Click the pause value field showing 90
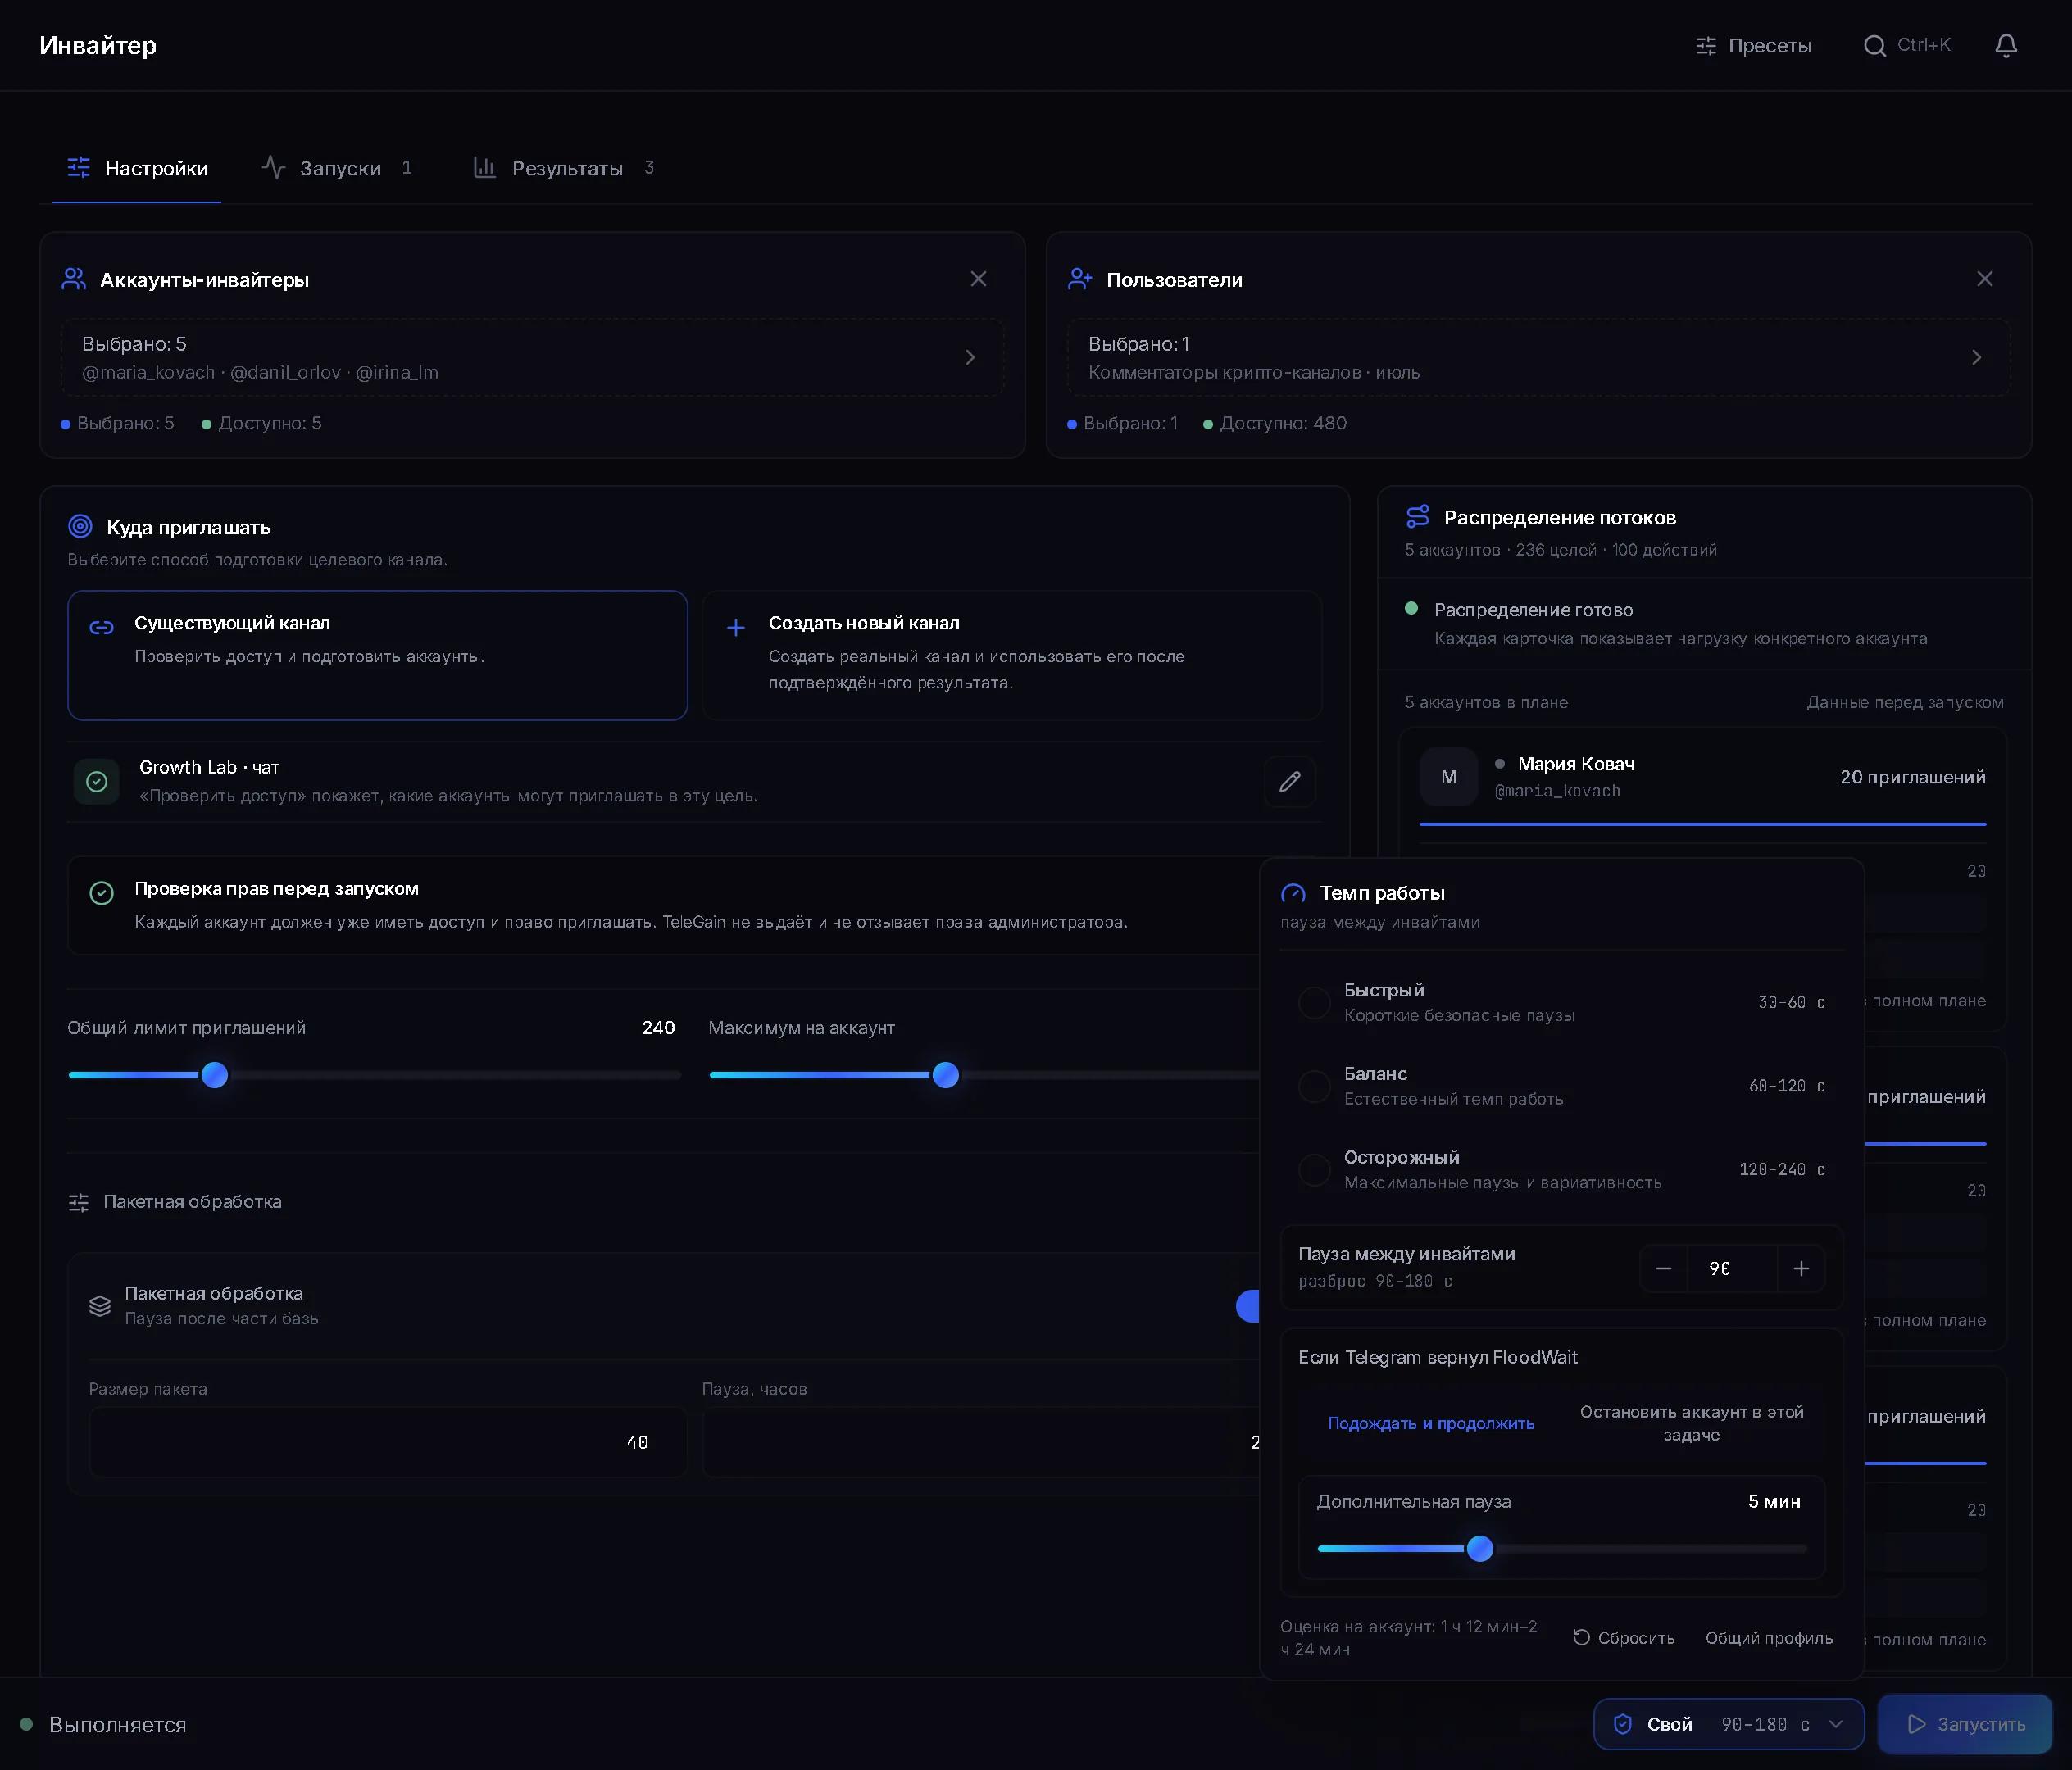The height and width of the screenshot is (1770, 2072). click(x=1732, y=1268)
